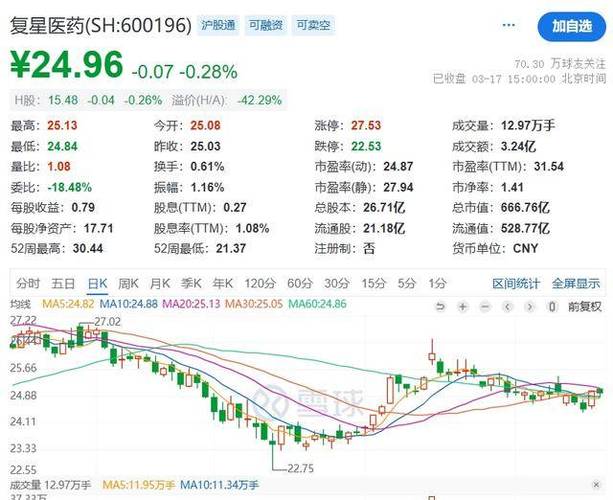Click the chart high label 27.02
Viewport: 613px width, 500px height.
108,322
